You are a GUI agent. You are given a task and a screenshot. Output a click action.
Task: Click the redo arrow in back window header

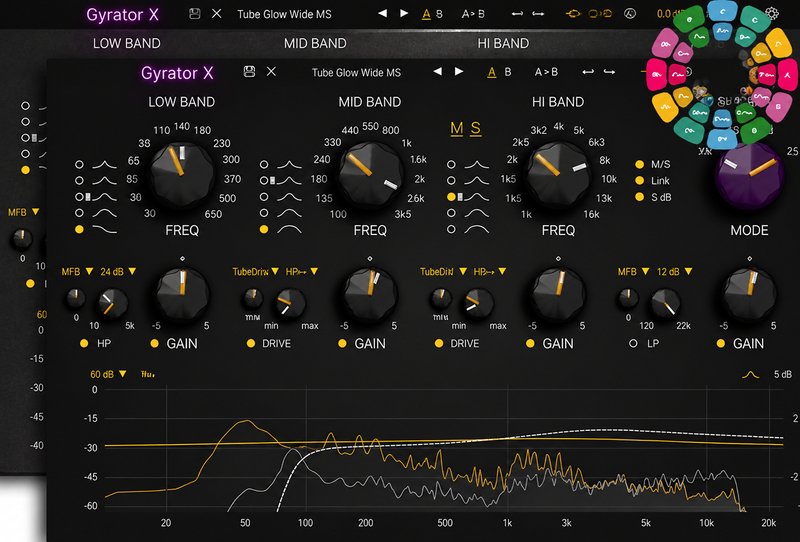pyautogui.click(x=538, y=14)
